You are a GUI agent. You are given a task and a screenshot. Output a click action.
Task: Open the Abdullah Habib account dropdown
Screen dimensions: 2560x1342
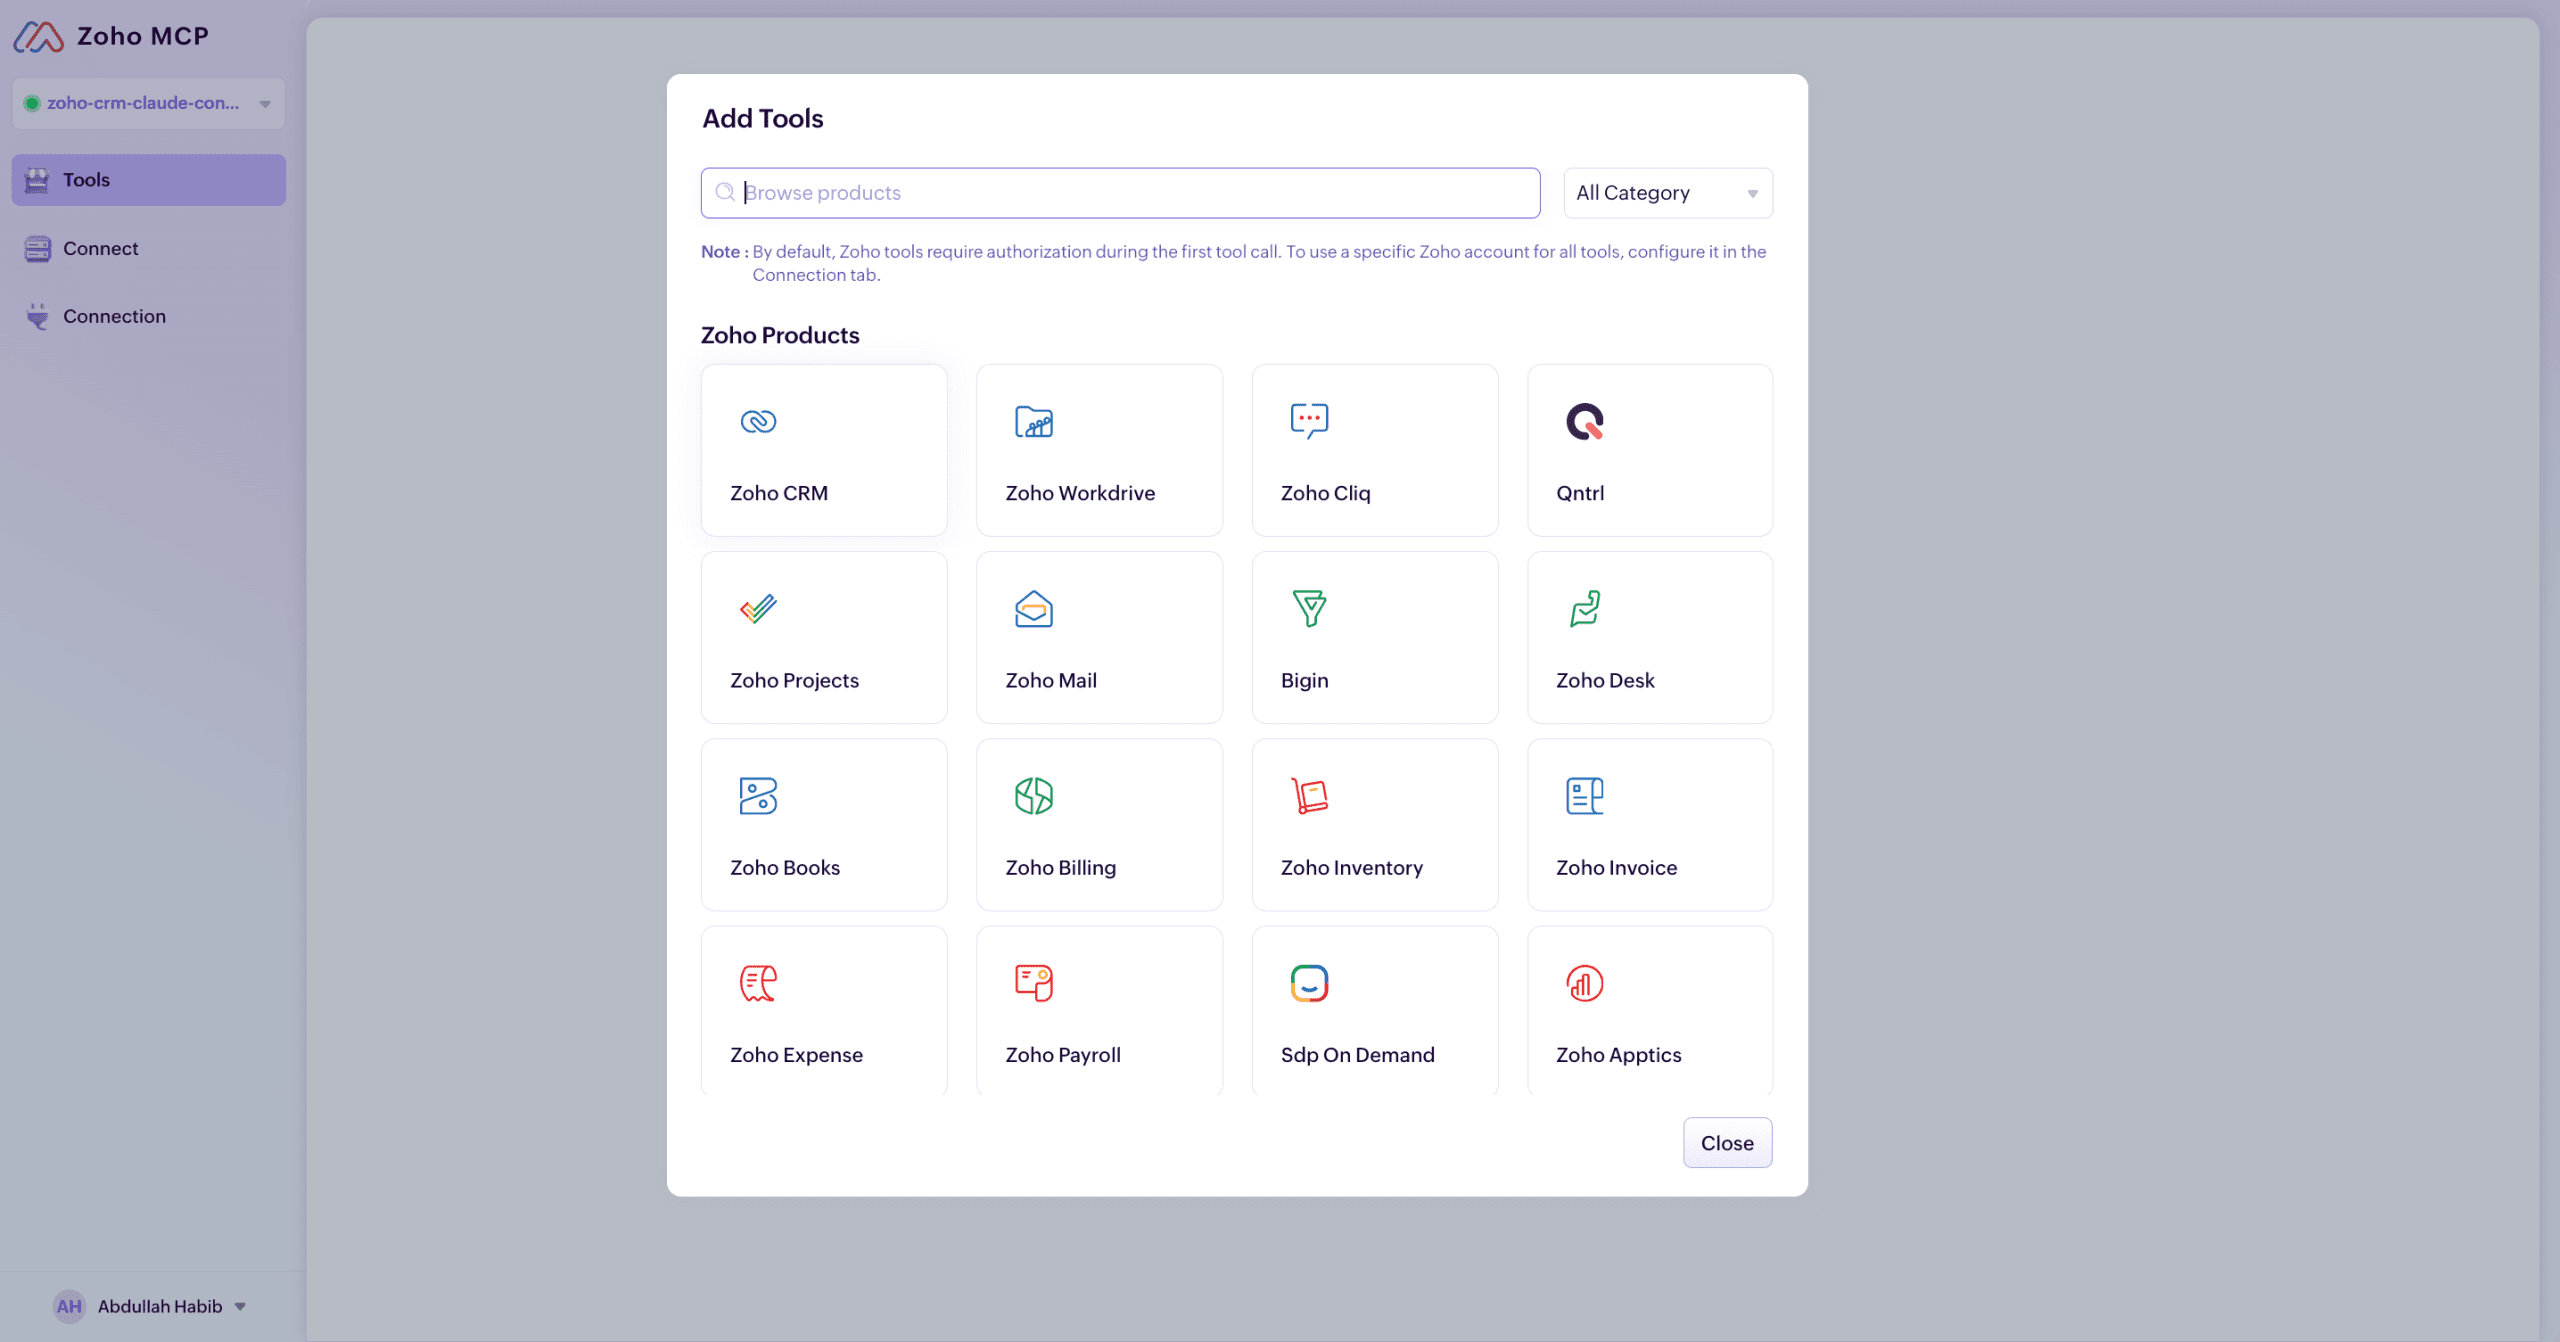click(x=150, y=1306)
